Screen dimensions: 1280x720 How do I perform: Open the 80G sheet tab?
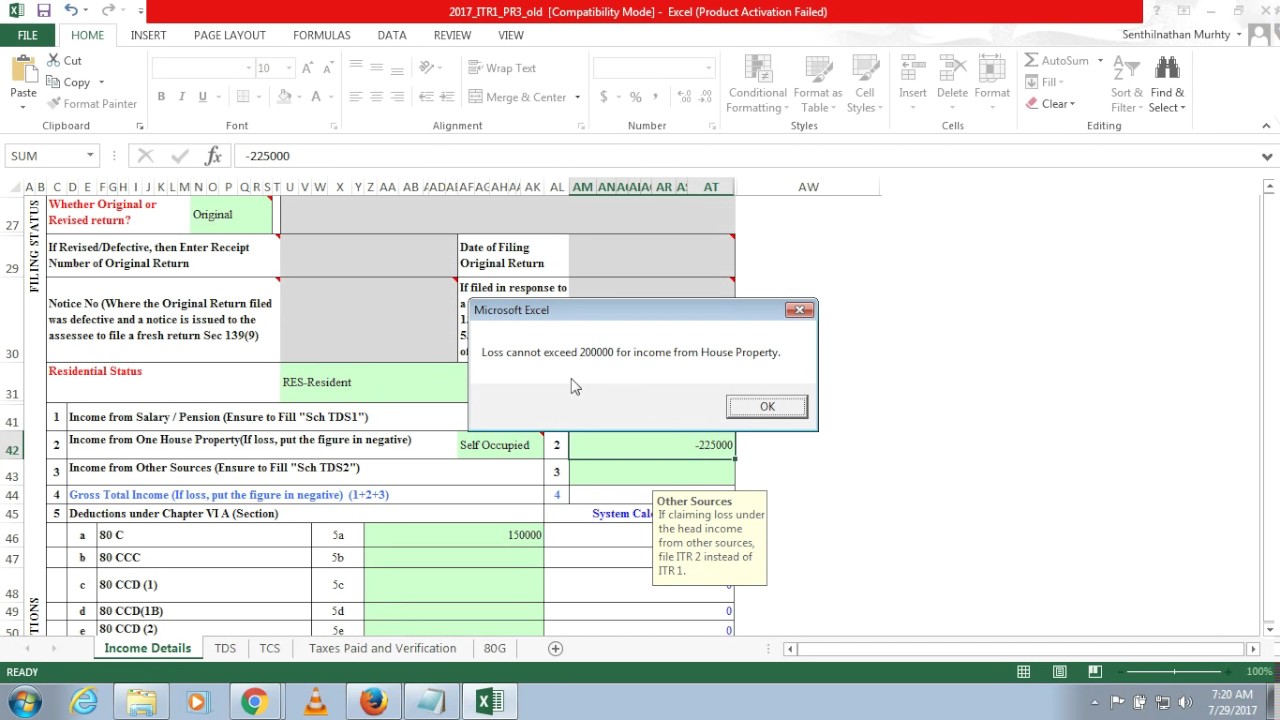pyautogui.click(x=494, y=648)
